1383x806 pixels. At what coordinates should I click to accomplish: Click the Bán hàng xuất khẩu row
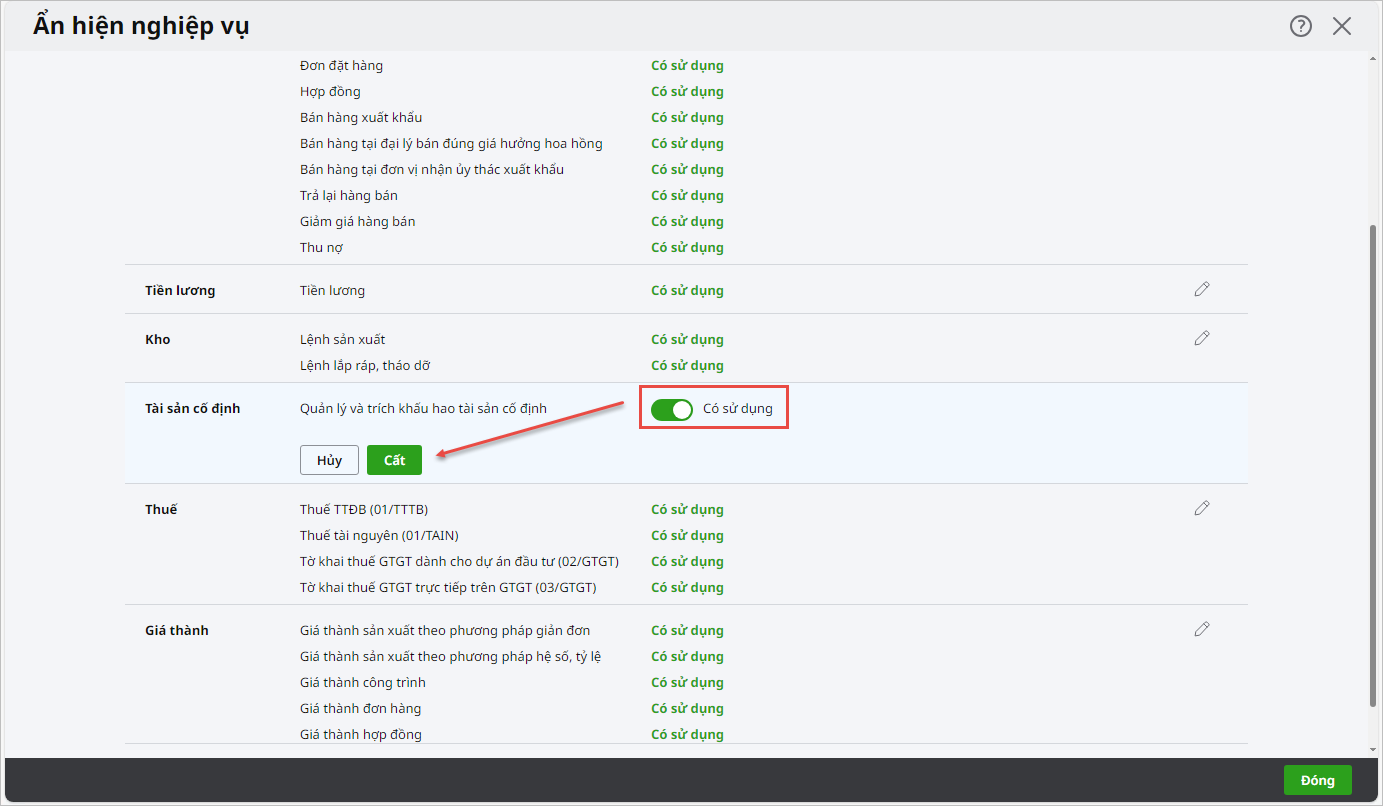[361, 118]
